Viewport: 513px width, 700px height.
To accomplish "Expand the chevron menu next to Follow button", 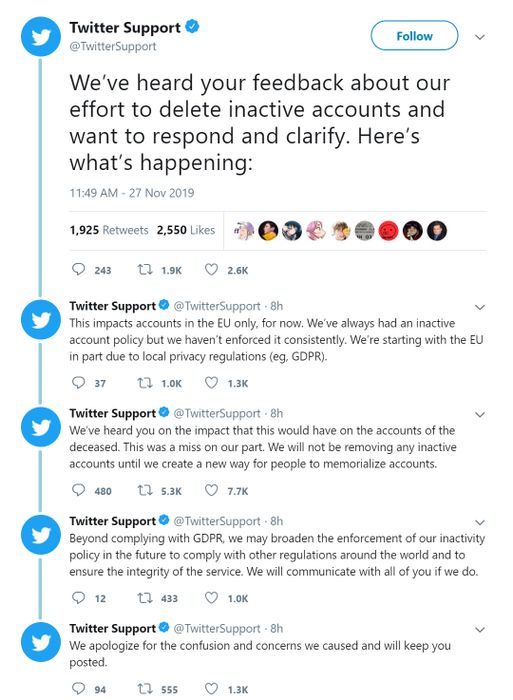I will coord(480,37).
